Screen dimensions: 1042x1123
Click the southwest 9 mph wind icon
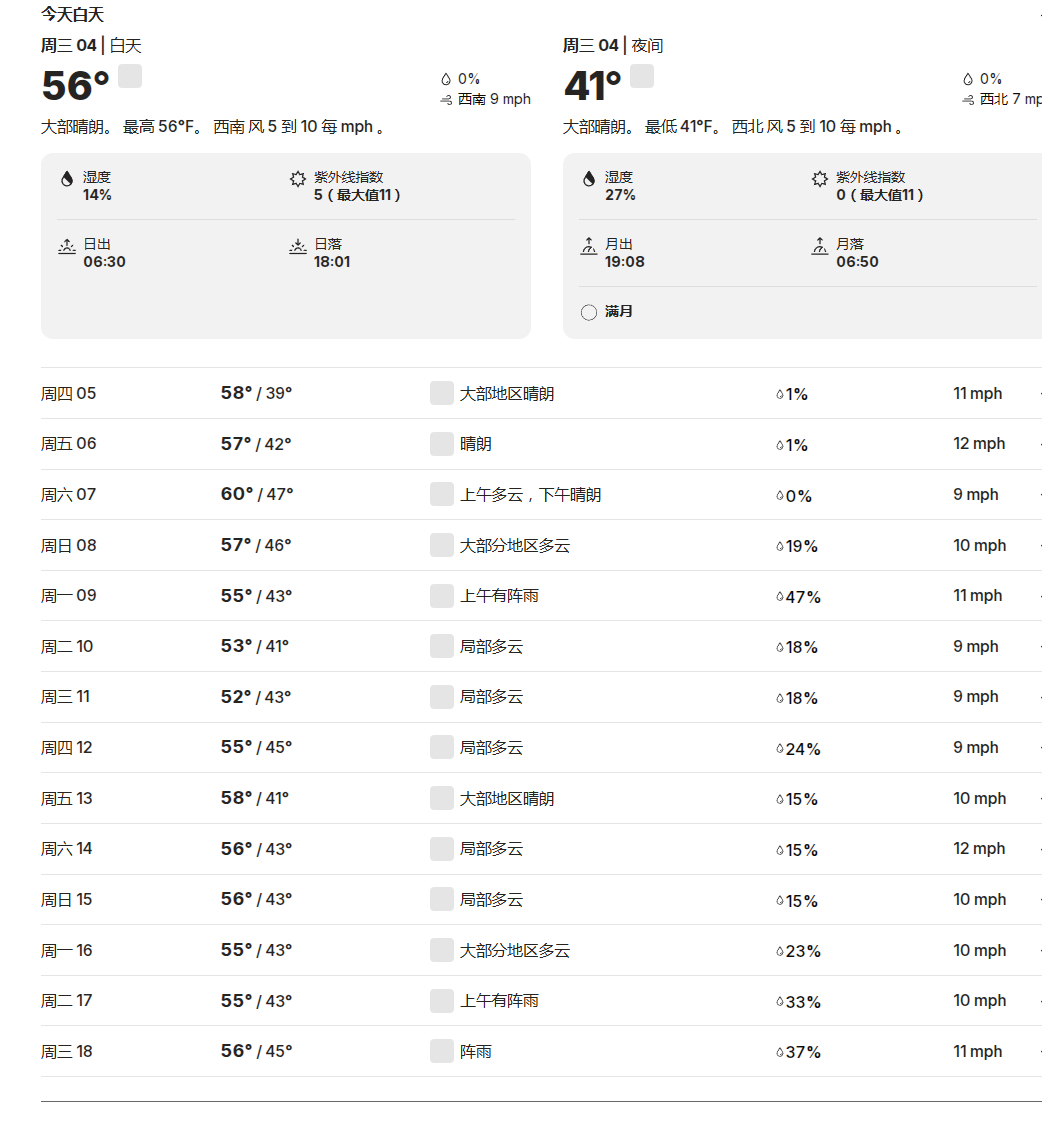click(x=446, y=100)
